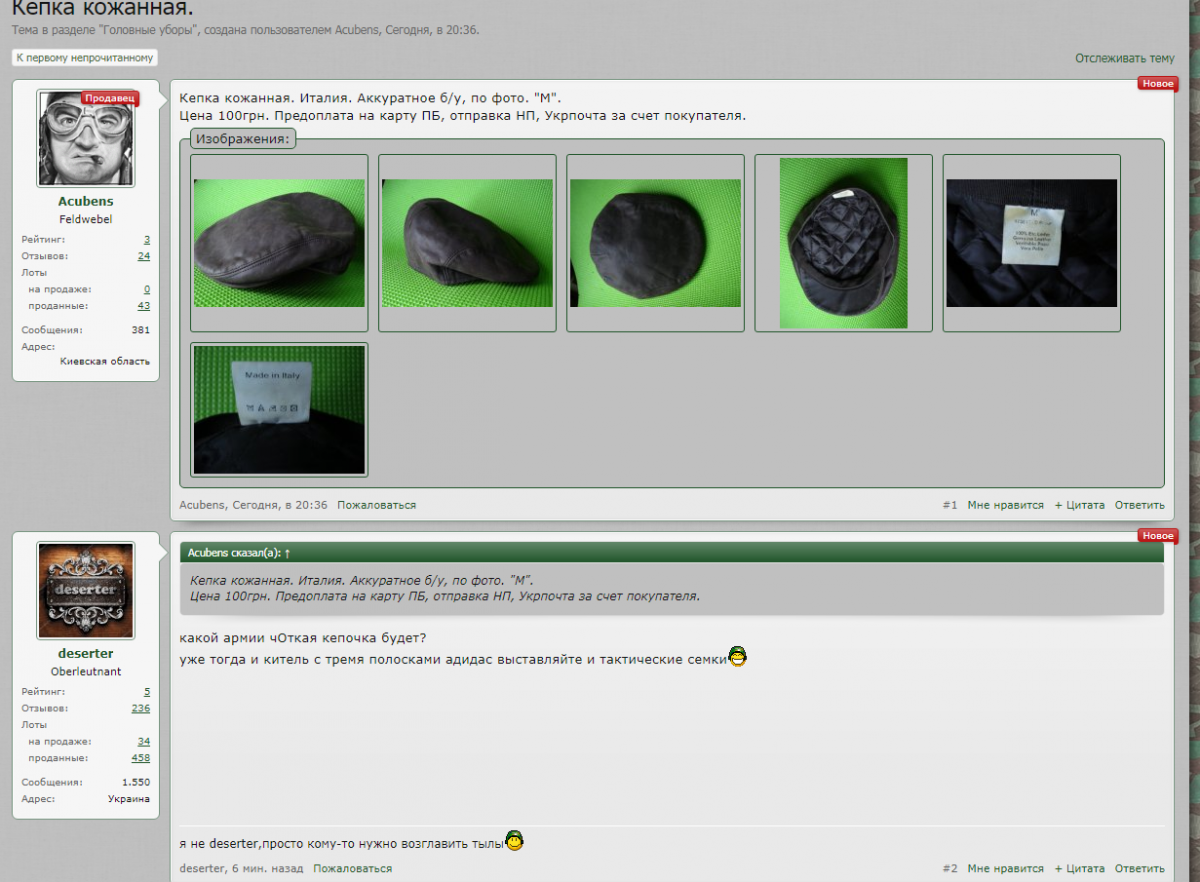The width and height of the screenshot is (1200, 882).
Task: Open third cap photo, top view
Action: point(655,243)
